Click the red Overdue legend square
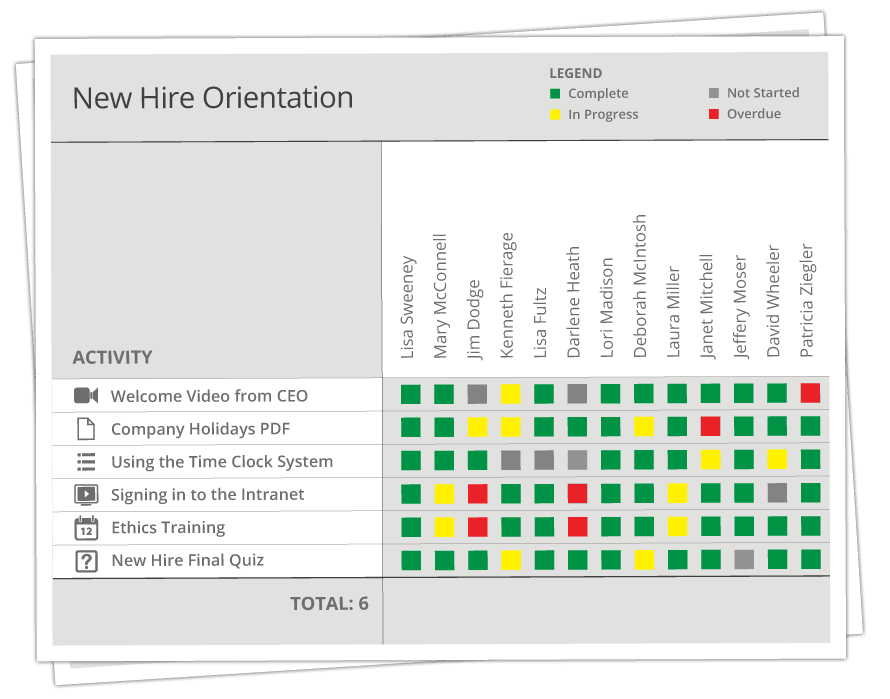This screenshot has width=890, height=699. (x=713, y=114)
